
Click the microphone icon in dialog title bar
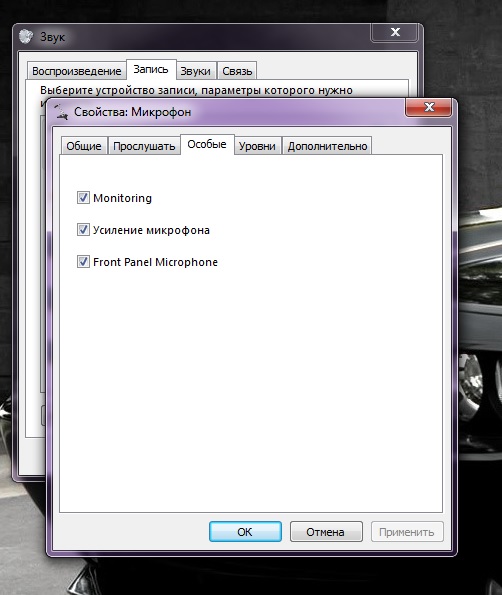(61, 112)
